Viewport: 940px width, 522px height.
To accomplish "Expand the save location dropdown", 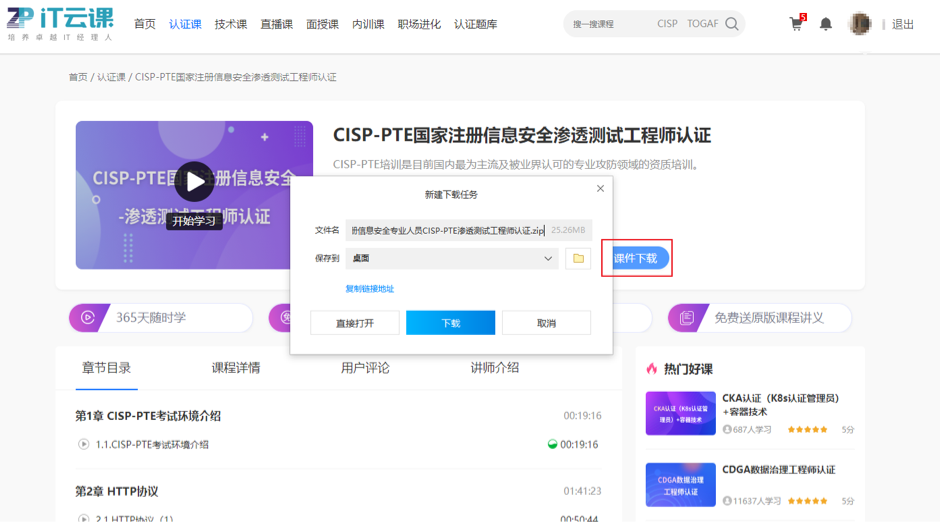I will [548, 258].
